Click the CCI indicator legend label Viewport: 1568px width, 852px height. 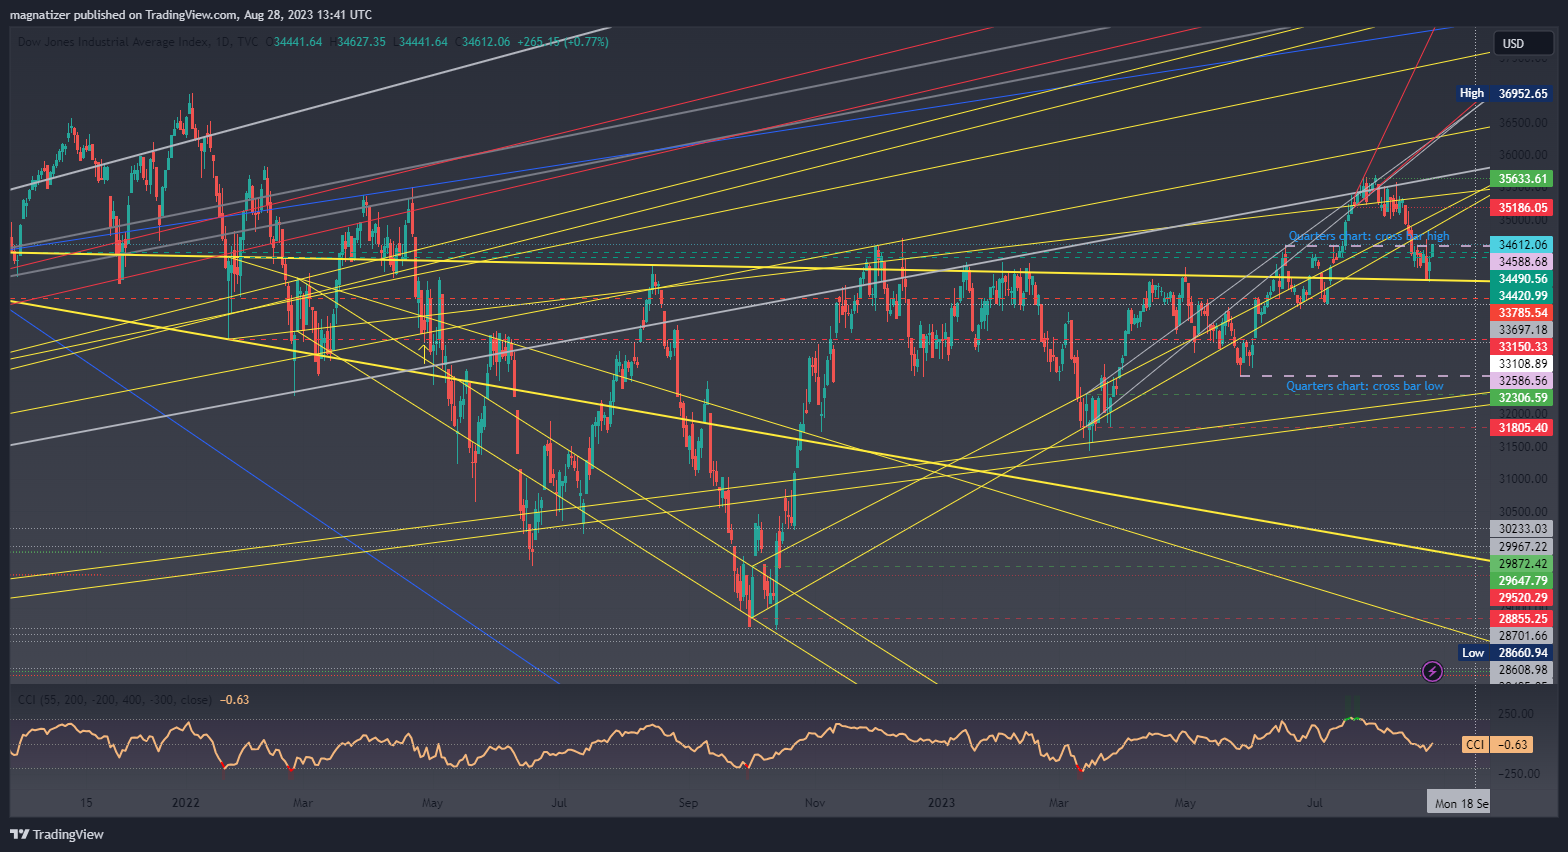(115, 700)
